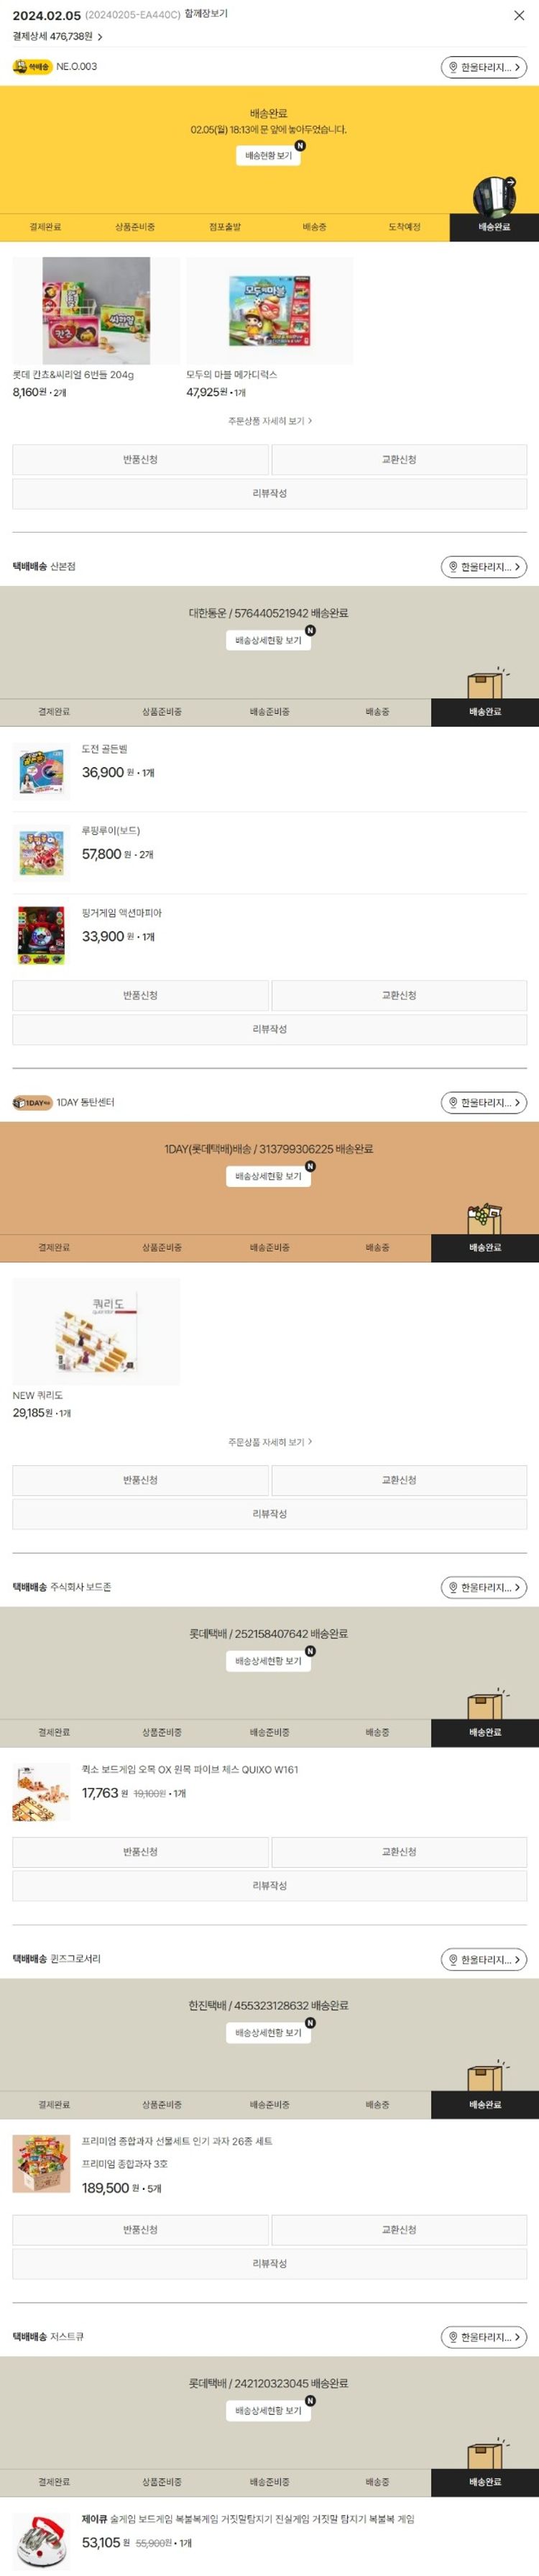
Task: Open the delivery photo thumbnail at door
Action: pos(494,196)
